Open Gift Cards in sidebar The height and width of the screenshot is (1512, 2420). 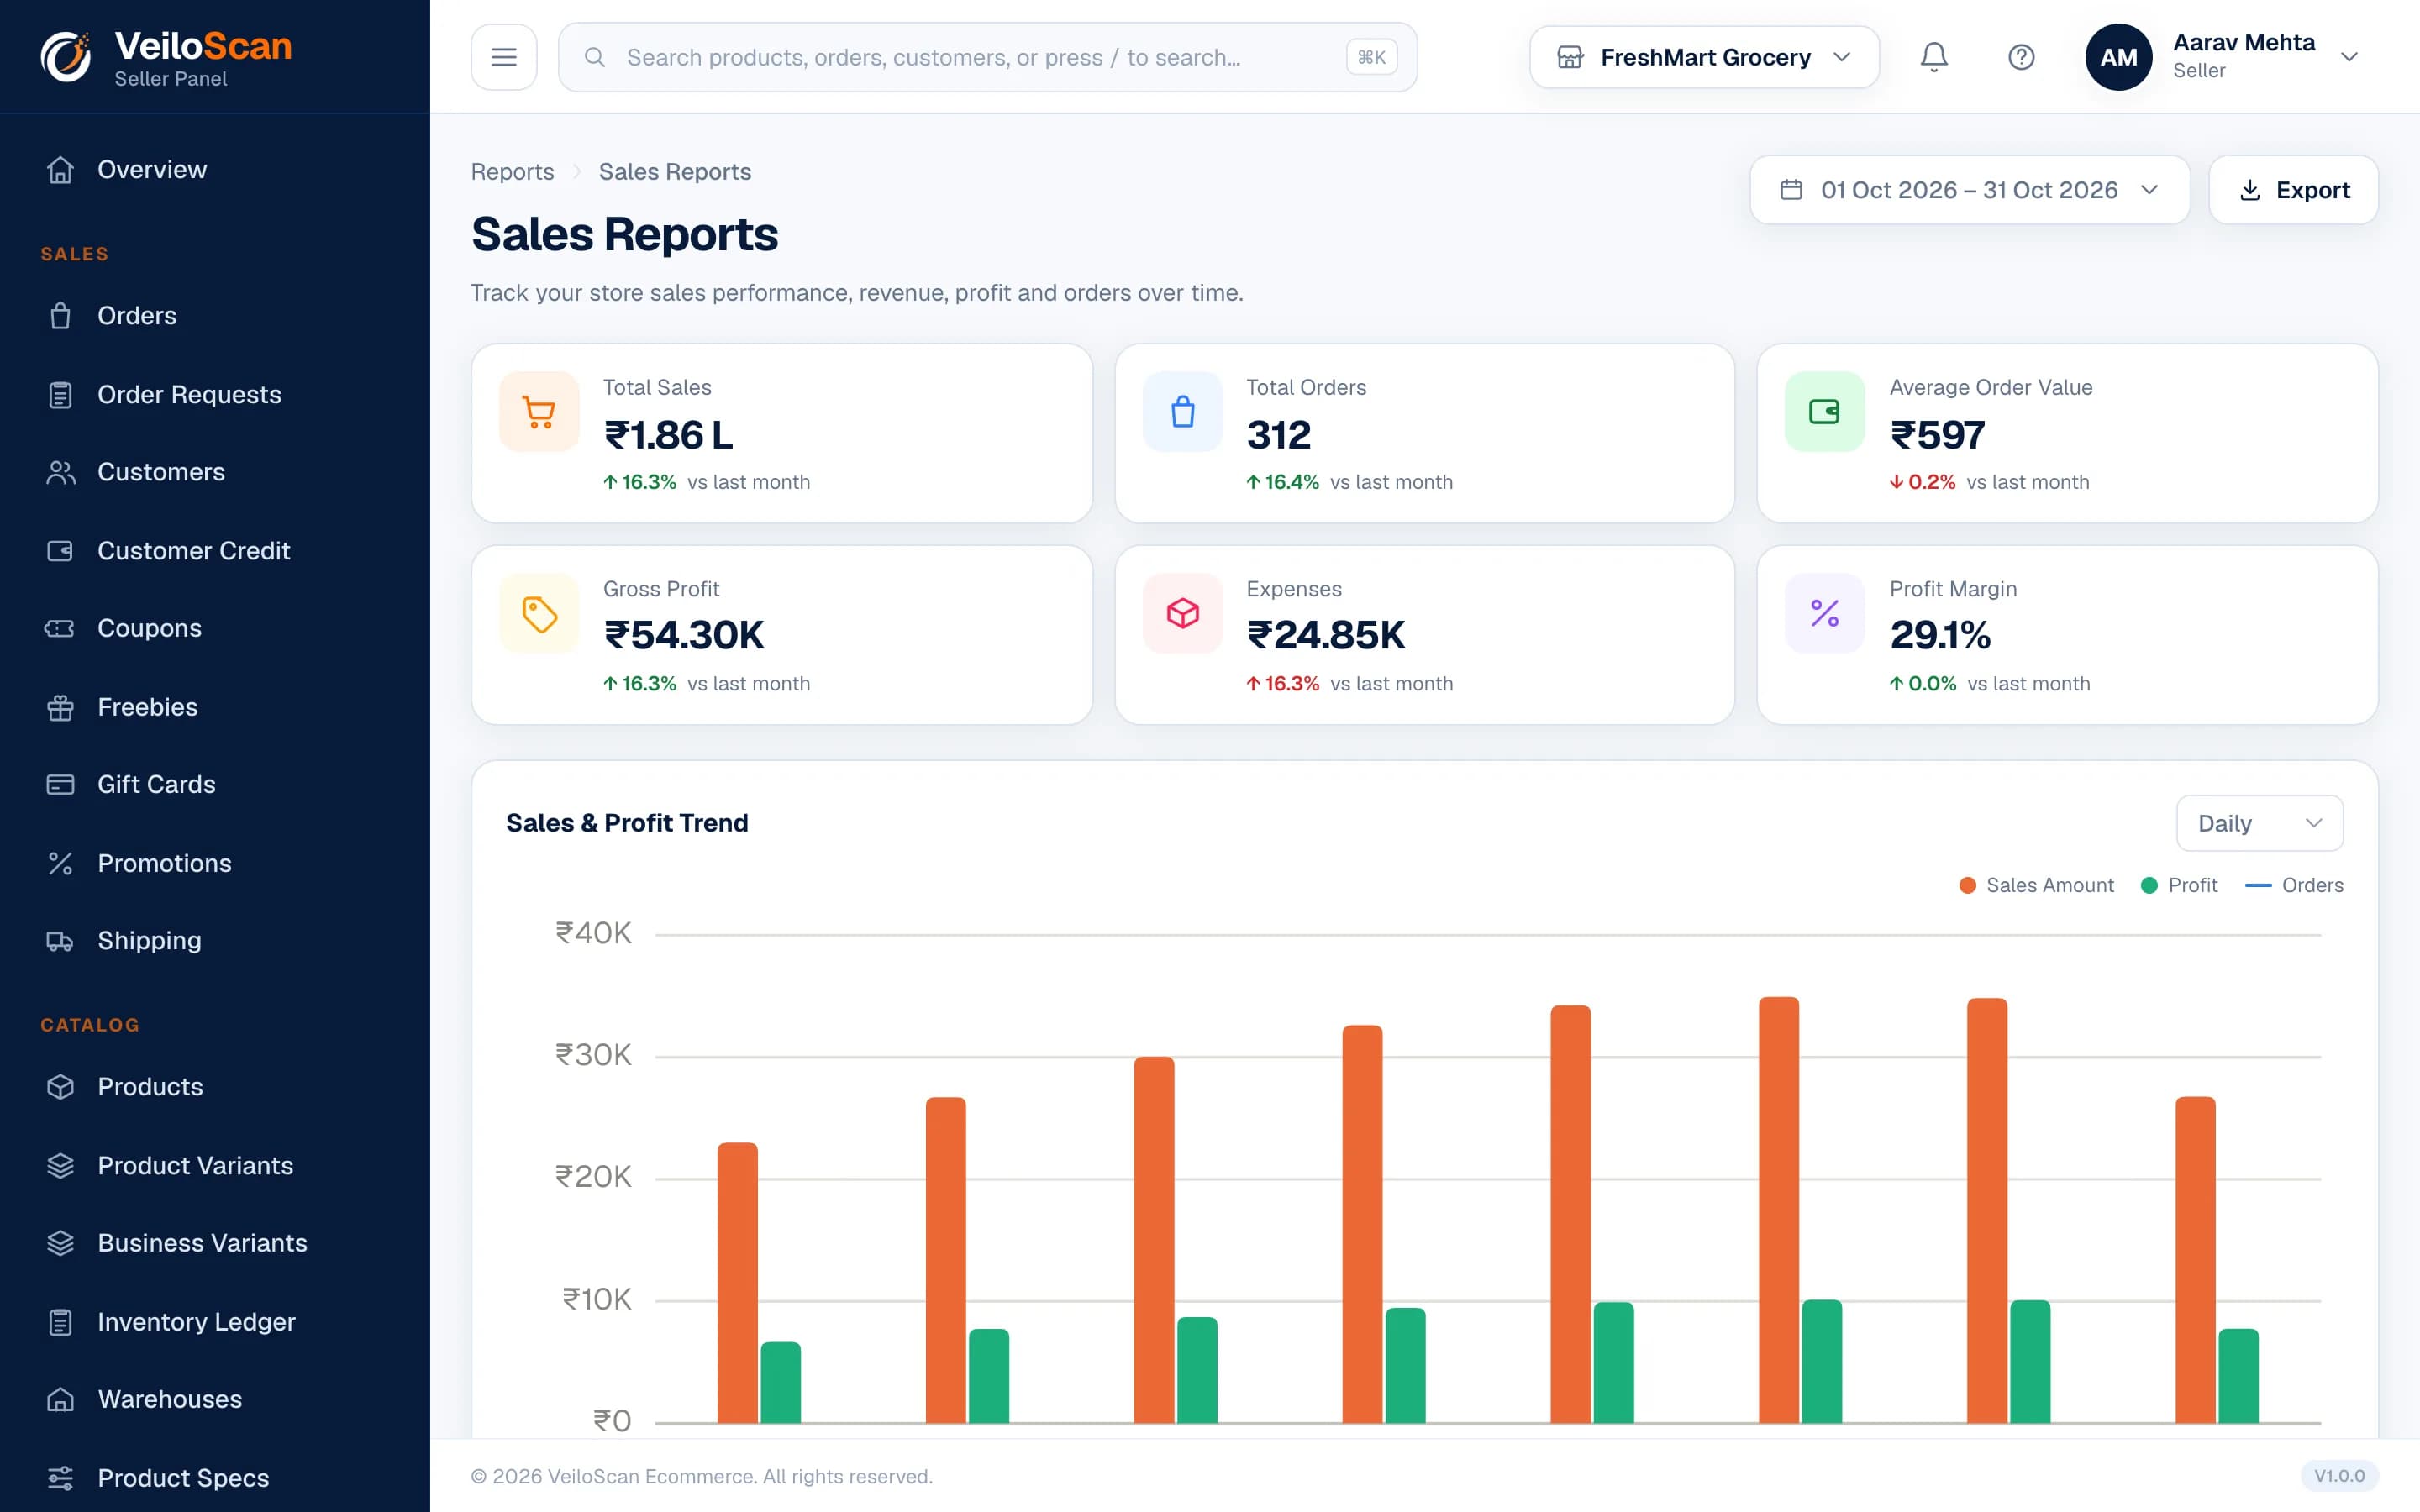coord(215,785)
